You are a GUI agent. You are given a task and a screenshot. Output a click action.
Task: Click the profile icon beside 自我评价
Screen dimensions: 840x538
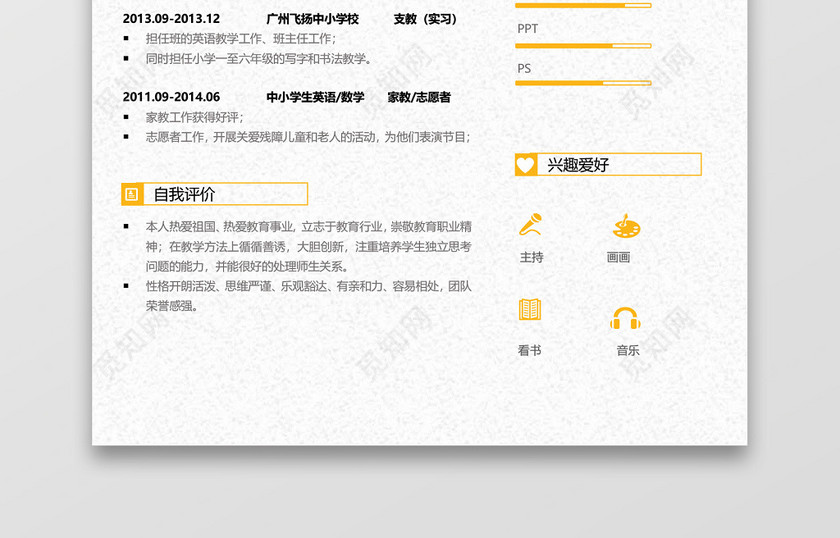click(x=132, y=194)
